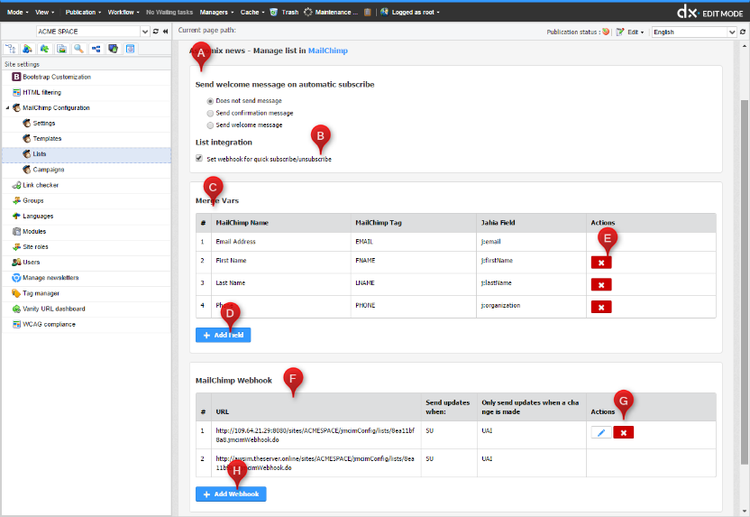The height and width of the screenshot is (517, 750).
Task: Open HTML filtering site setting
Action: pyautogui.click(x=42, y=93)
